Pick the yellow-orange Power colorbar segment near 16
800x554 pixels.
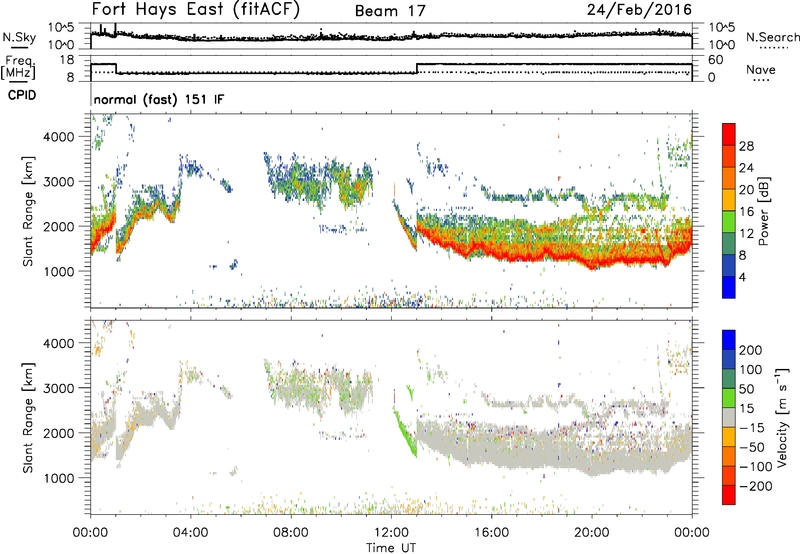pyautogui.click(x=729, y=200)
